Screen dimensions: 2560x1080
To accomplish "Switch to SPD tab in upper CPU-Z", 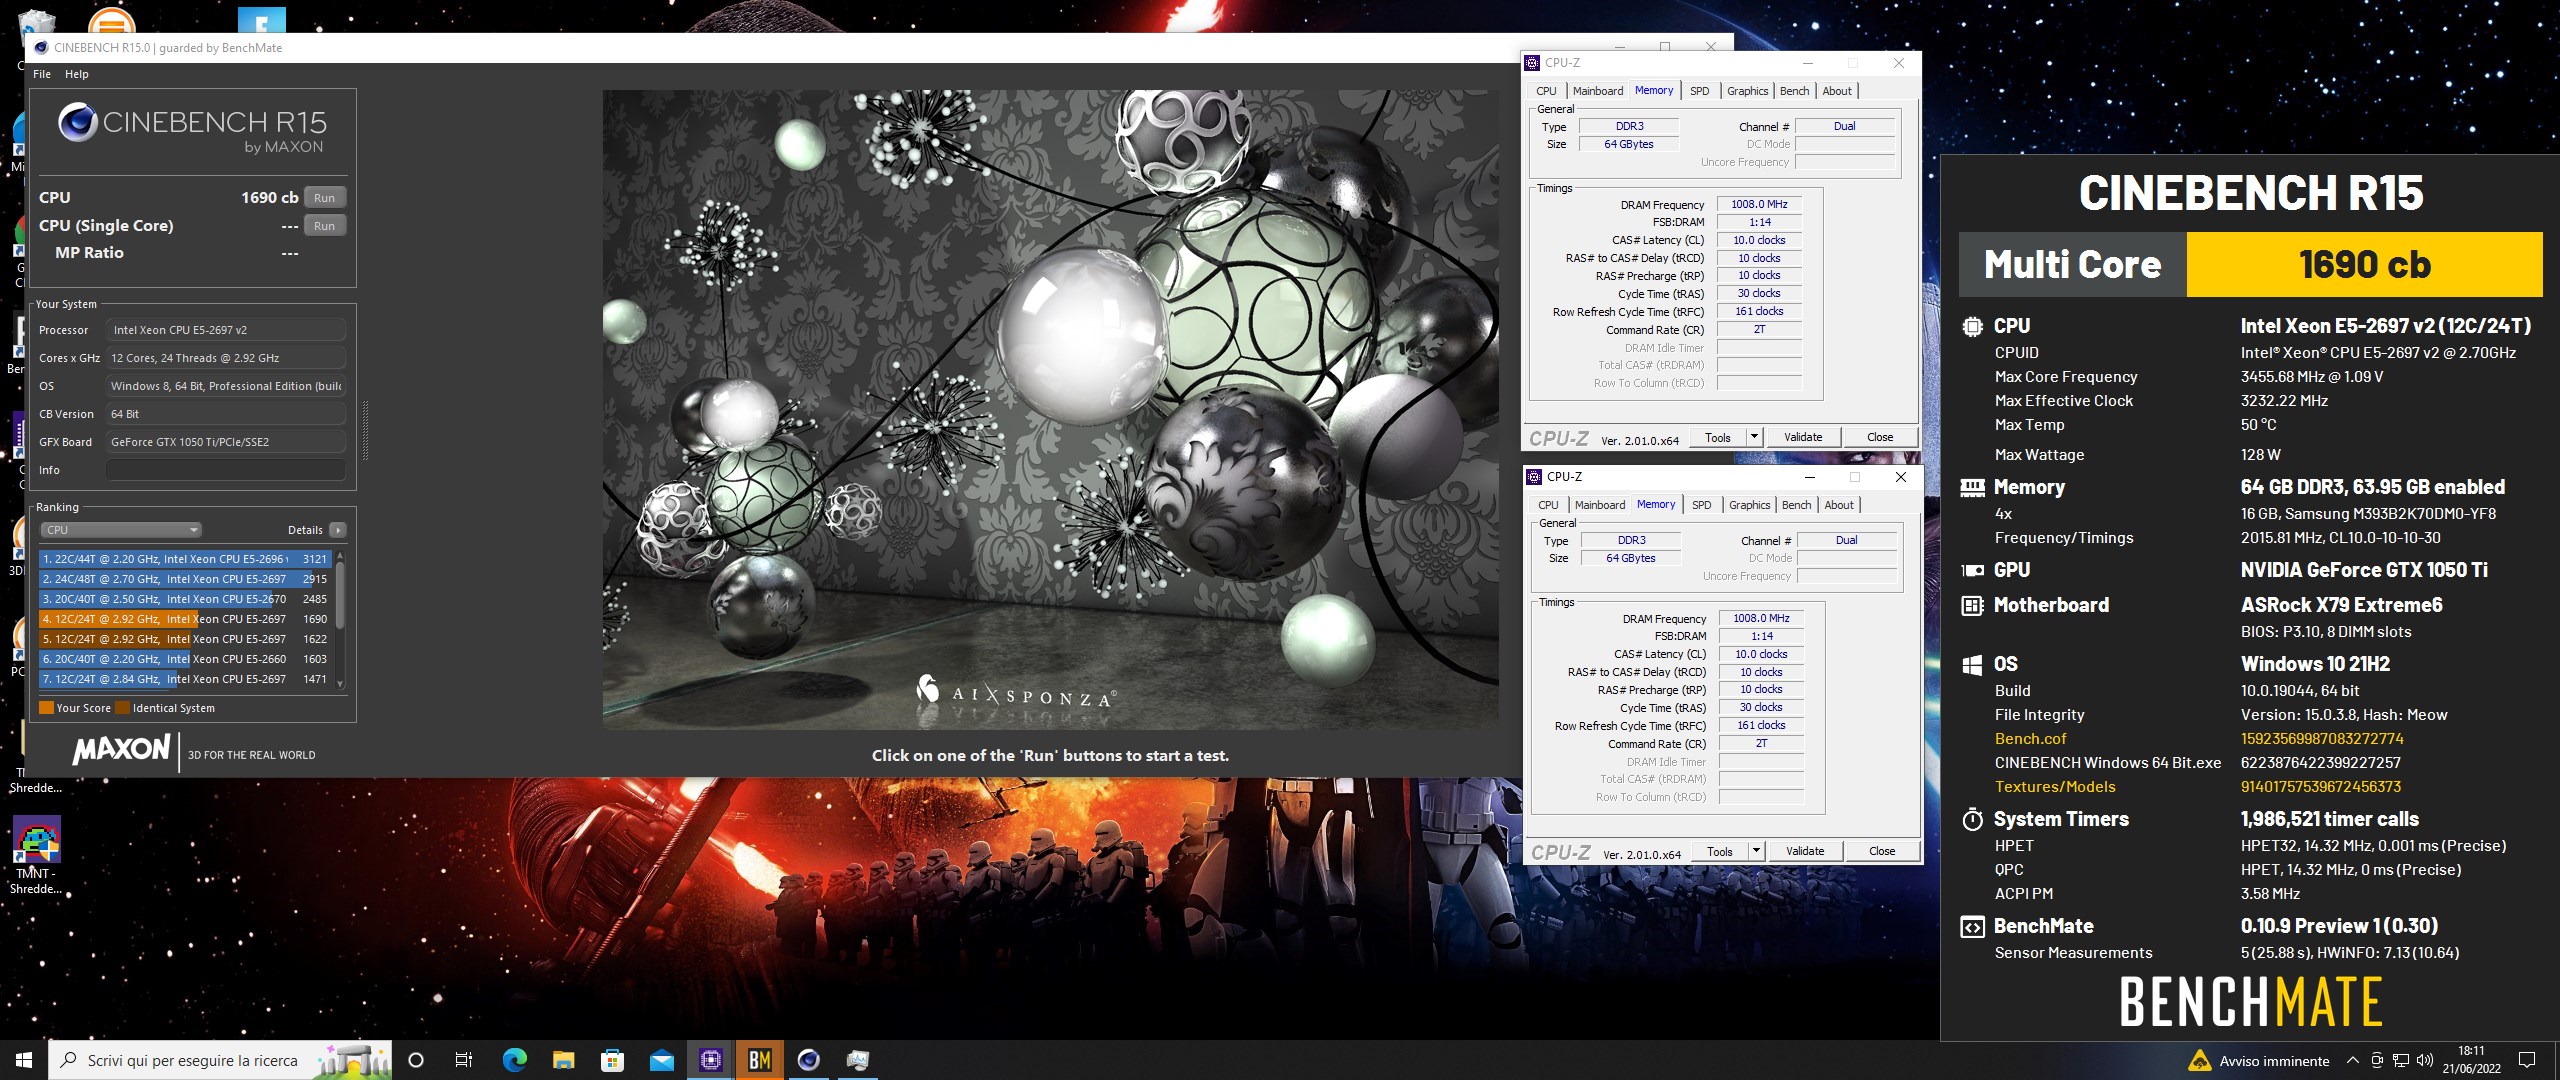I will (1700, 91).
